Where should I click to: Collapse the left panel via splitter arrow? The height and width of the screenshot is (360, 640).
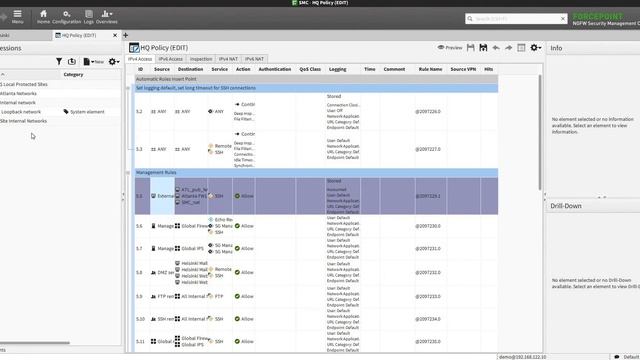point(123,196)
